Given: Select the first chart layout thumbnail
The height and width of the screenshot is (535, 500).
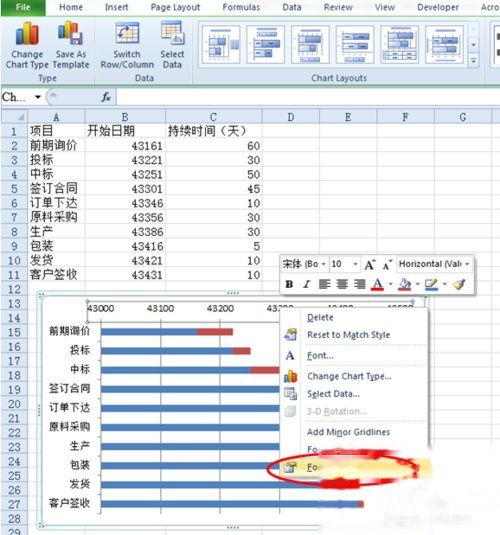Looking at the screenshot, I should (x=221, y=45).
